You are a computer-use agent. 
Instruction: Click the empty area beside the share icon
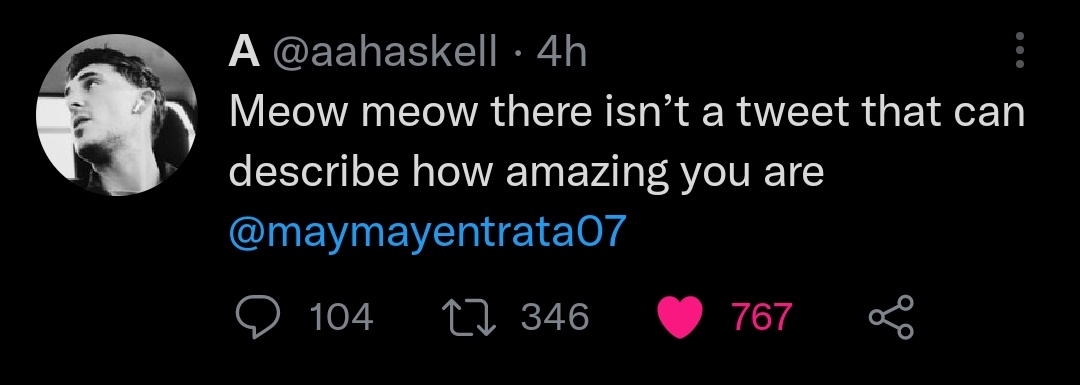[992, 318]
